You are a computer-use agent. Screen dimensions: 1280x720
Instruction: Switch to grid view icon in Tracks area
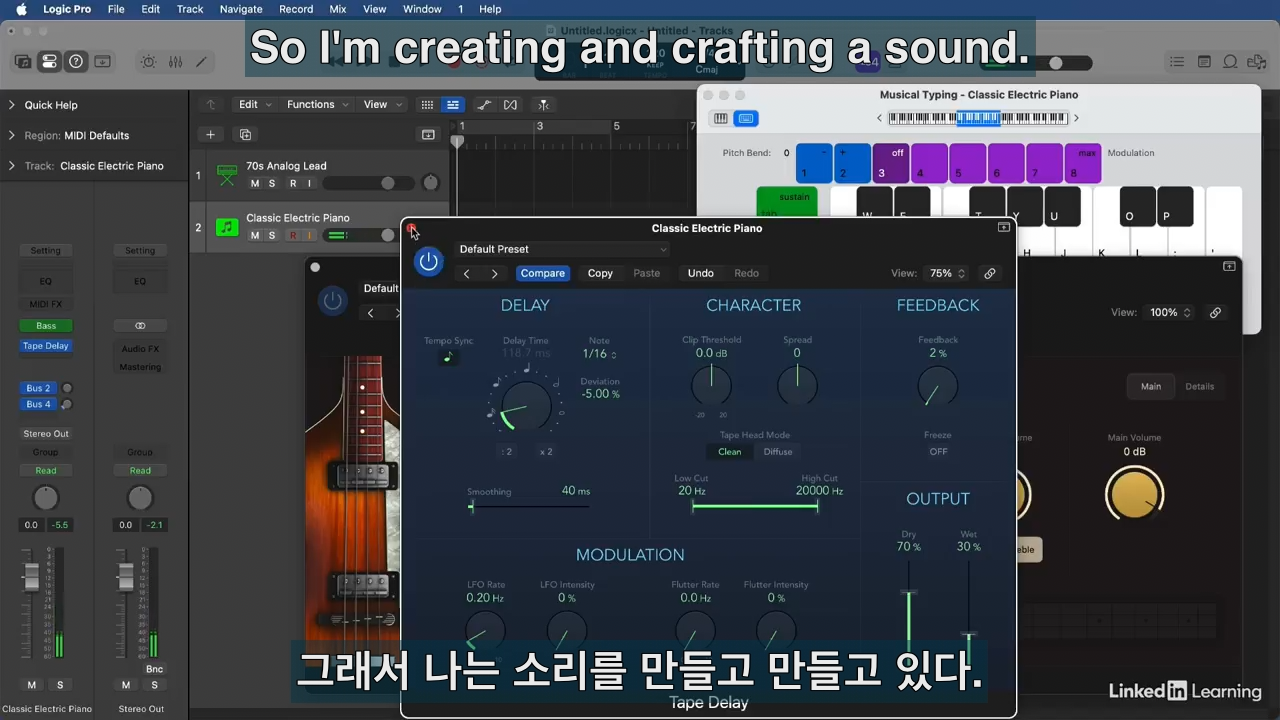427,104
